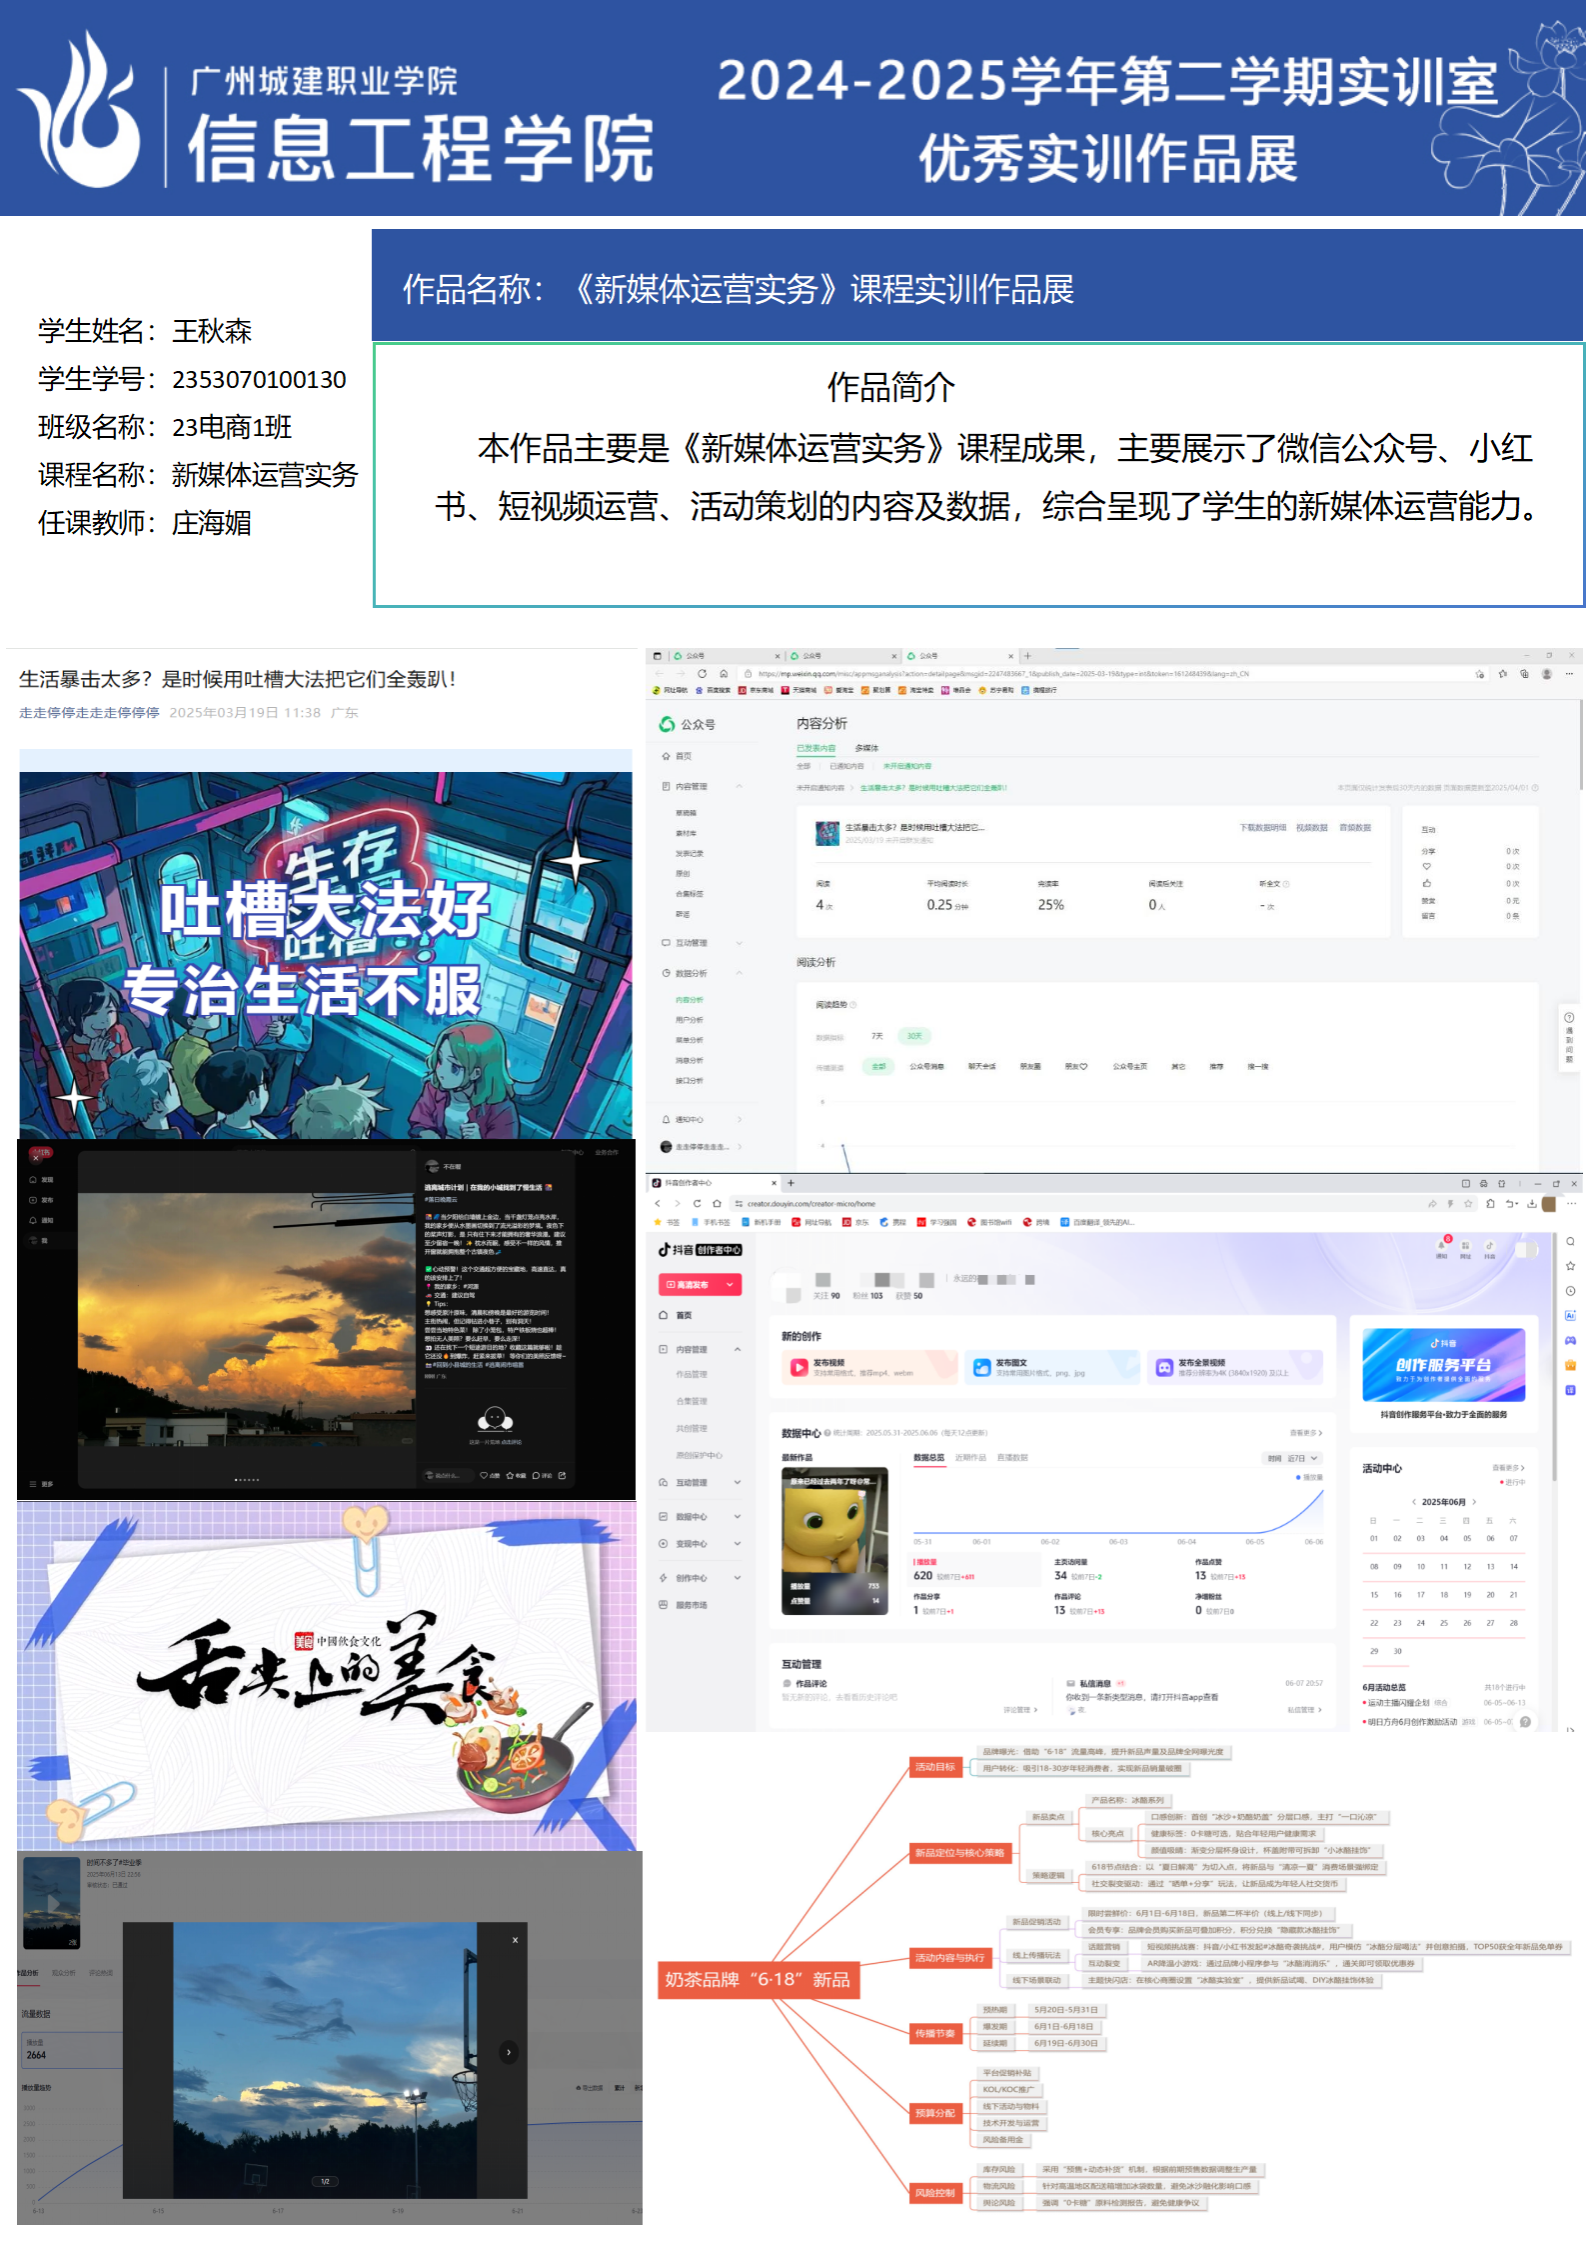Switch to the 多媒体 tab in 内容分析
This screenshot has width=1586, height=2244.
pyautogui.click(x=866, y=748)
